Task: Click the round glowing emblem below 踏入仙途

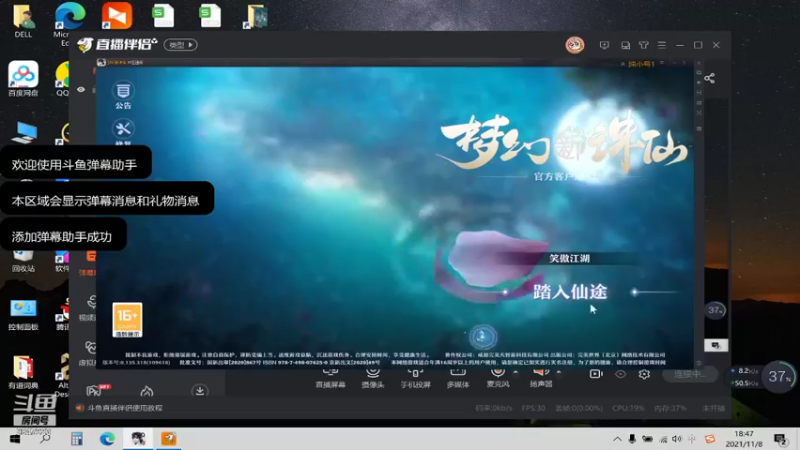Action: point(483,337)
